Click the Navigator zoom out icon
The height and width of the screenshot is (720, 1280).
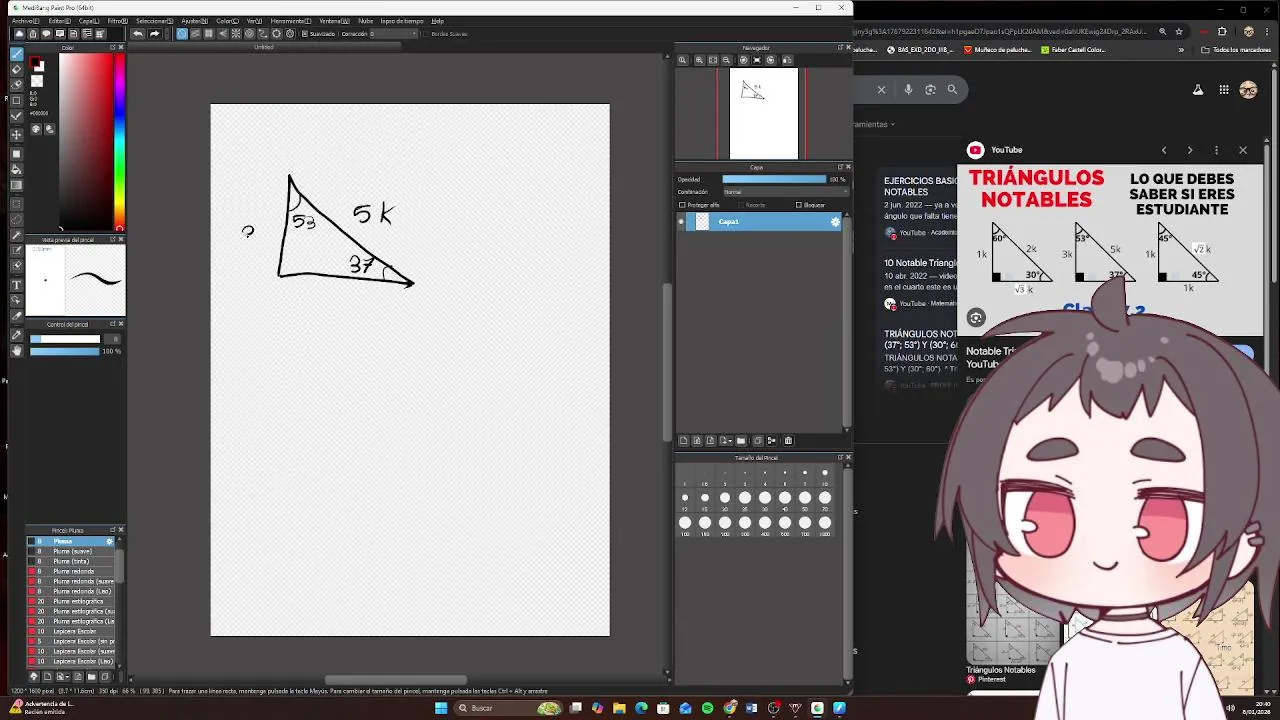pos(726,60)
